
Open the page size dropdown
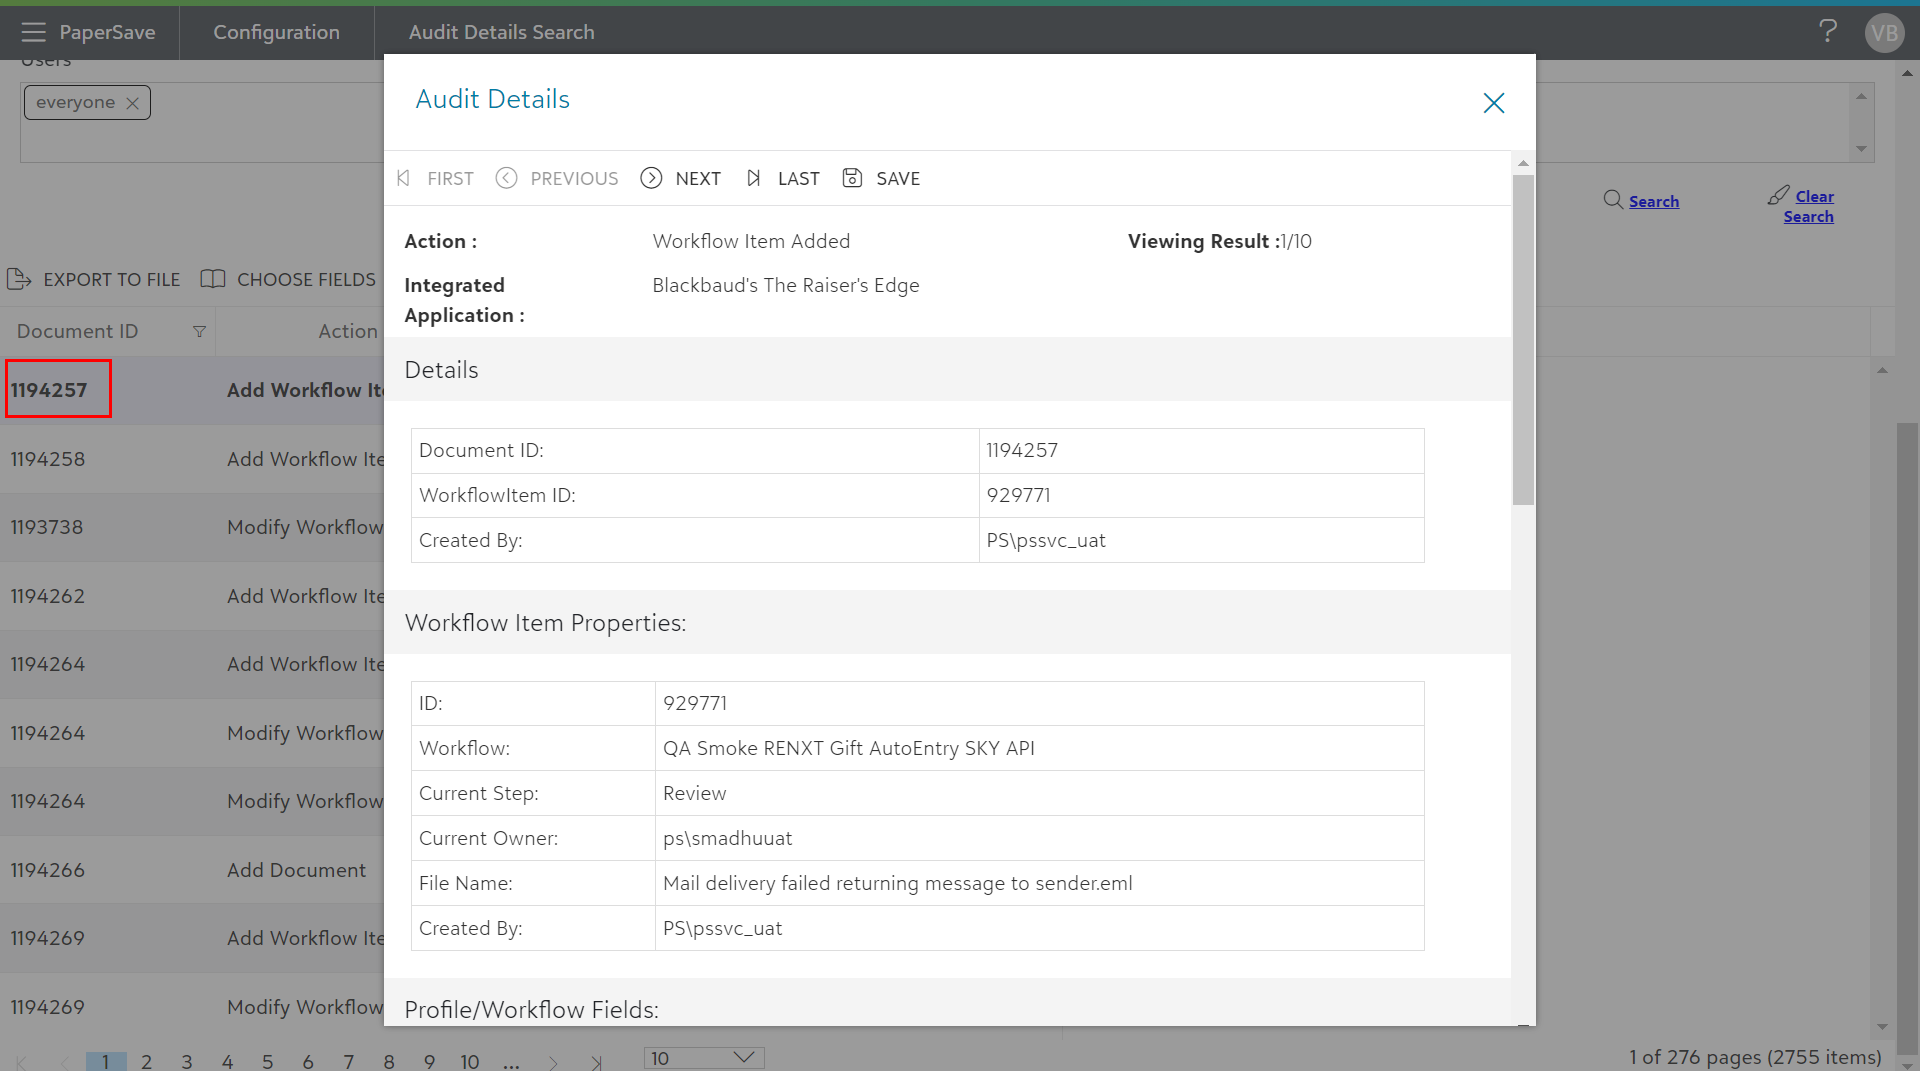click(704, 1058)
